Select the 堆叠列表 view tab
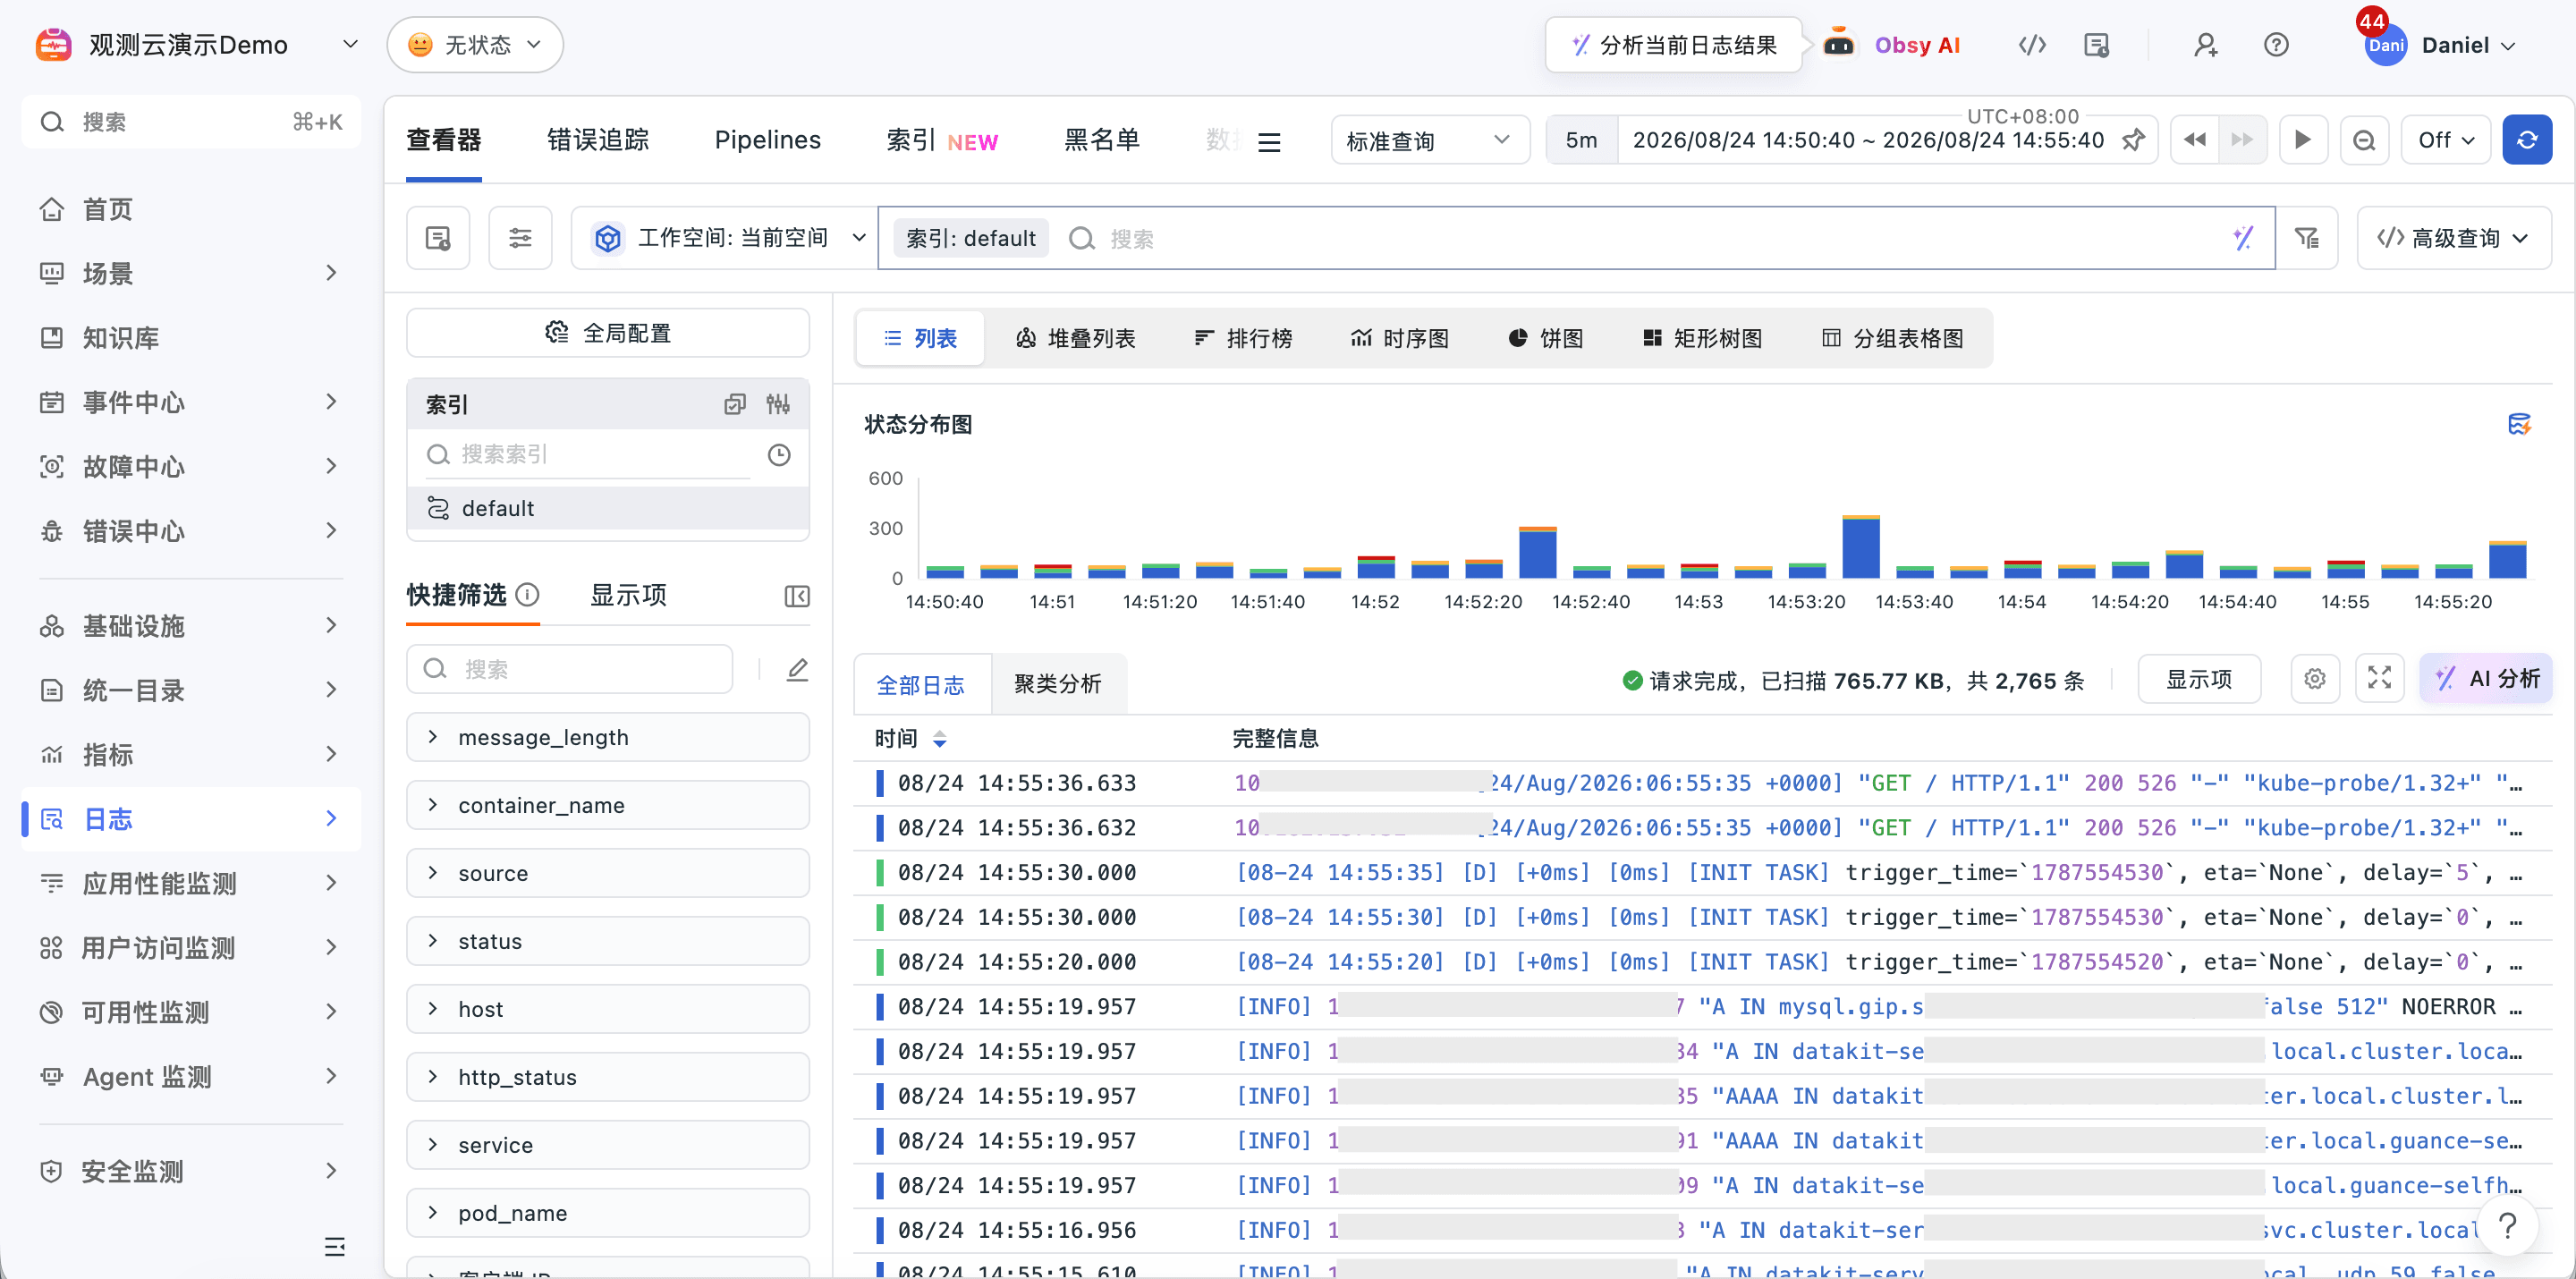This screenshot has height=1279, width=2576. pos(1076,339)
